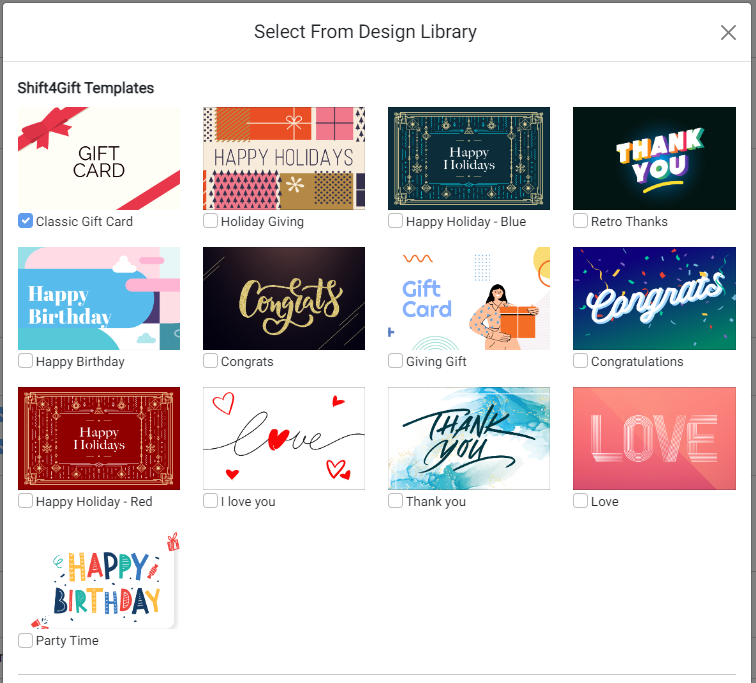Click the Classic Gift Card thumbnail image
This screenshot has height=683, width=756.
[x=99, y=159]
